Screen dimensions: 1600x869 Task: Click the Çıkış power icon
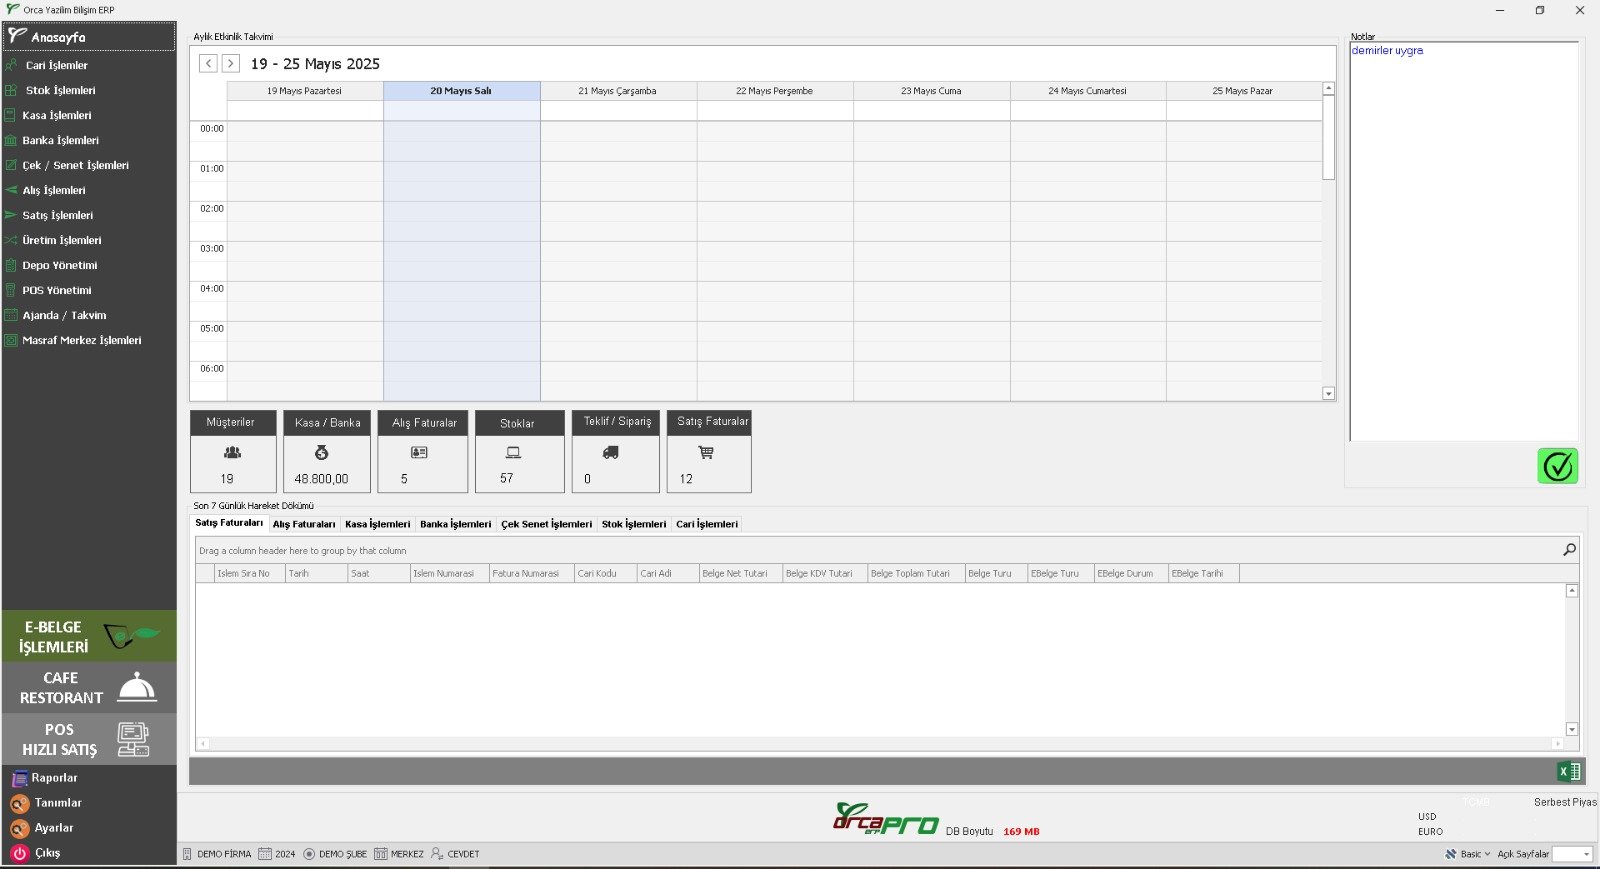click(19, 853)
